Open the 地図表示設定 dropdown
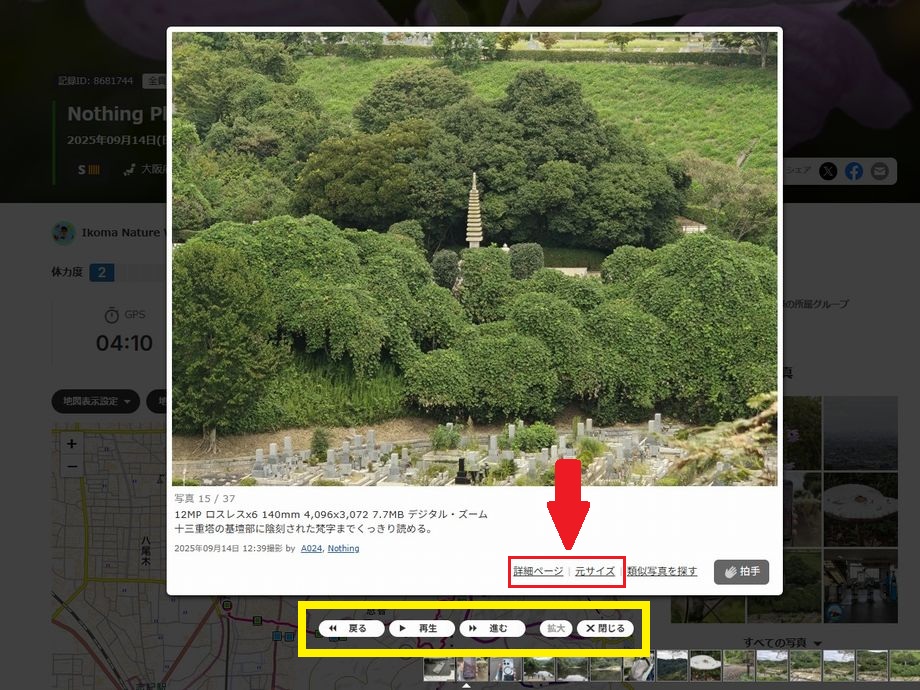This screenshot has height=690, width=920. (x=95, y=401)
